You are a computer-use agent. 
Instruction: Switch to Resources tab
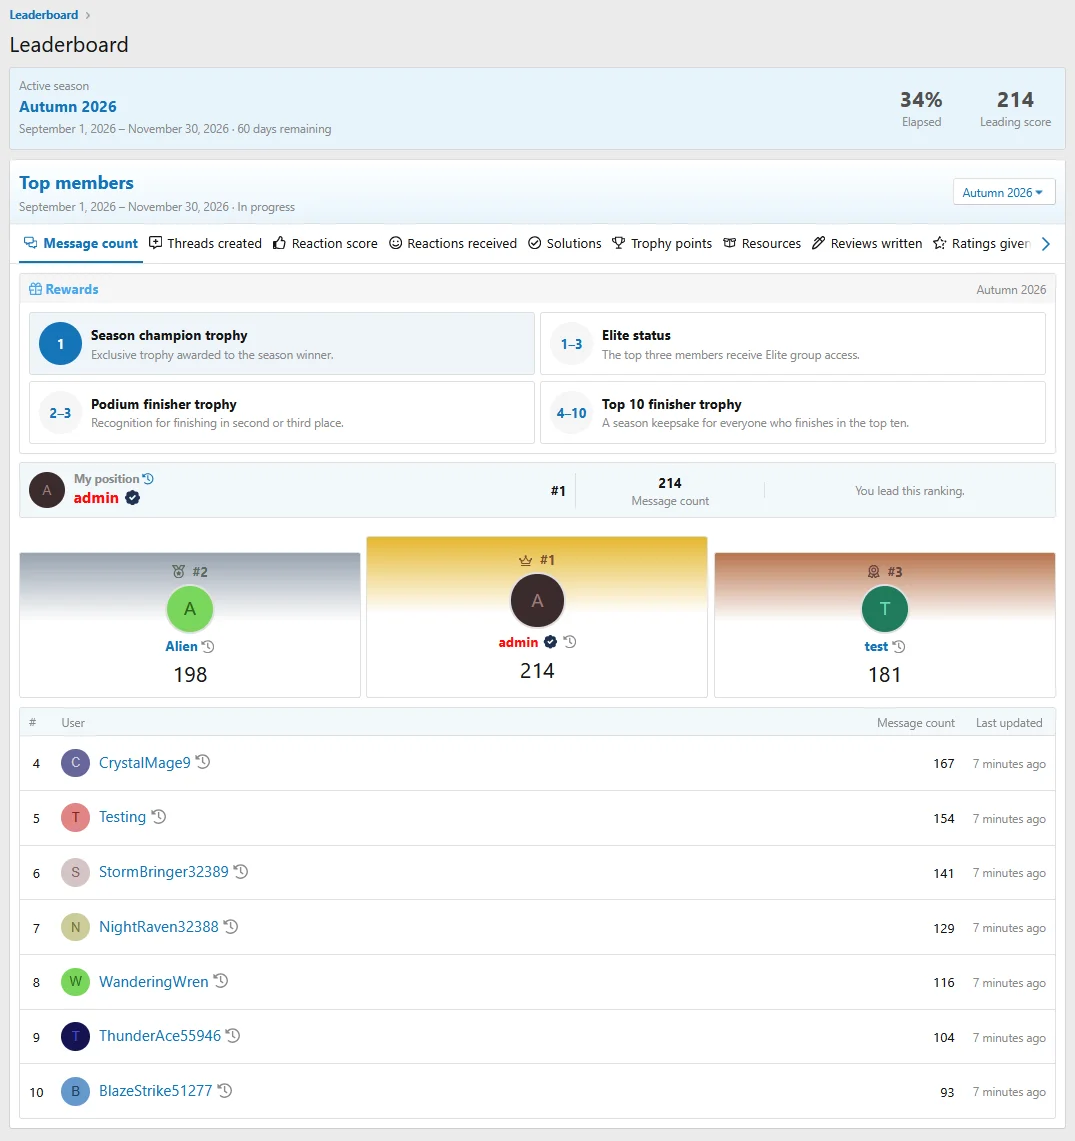(x=762, y=243)
